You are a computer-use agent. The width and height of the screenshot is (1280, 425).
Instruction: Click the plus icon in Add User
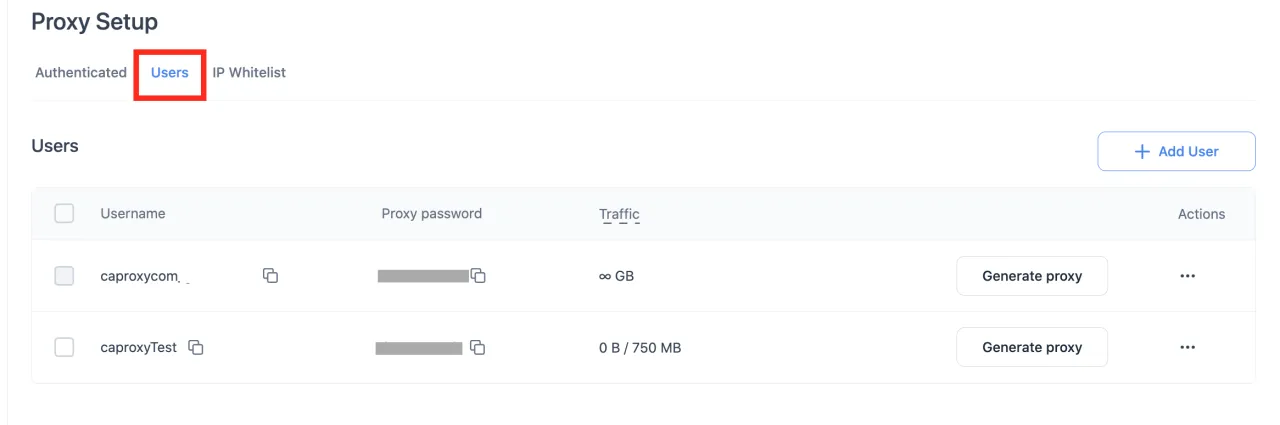coord(1142,152)
